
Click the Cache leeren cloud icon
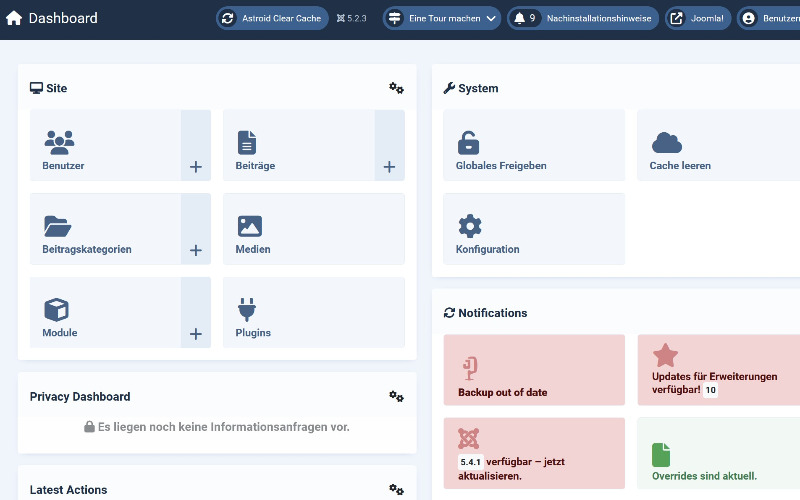(x=666, y=142)
